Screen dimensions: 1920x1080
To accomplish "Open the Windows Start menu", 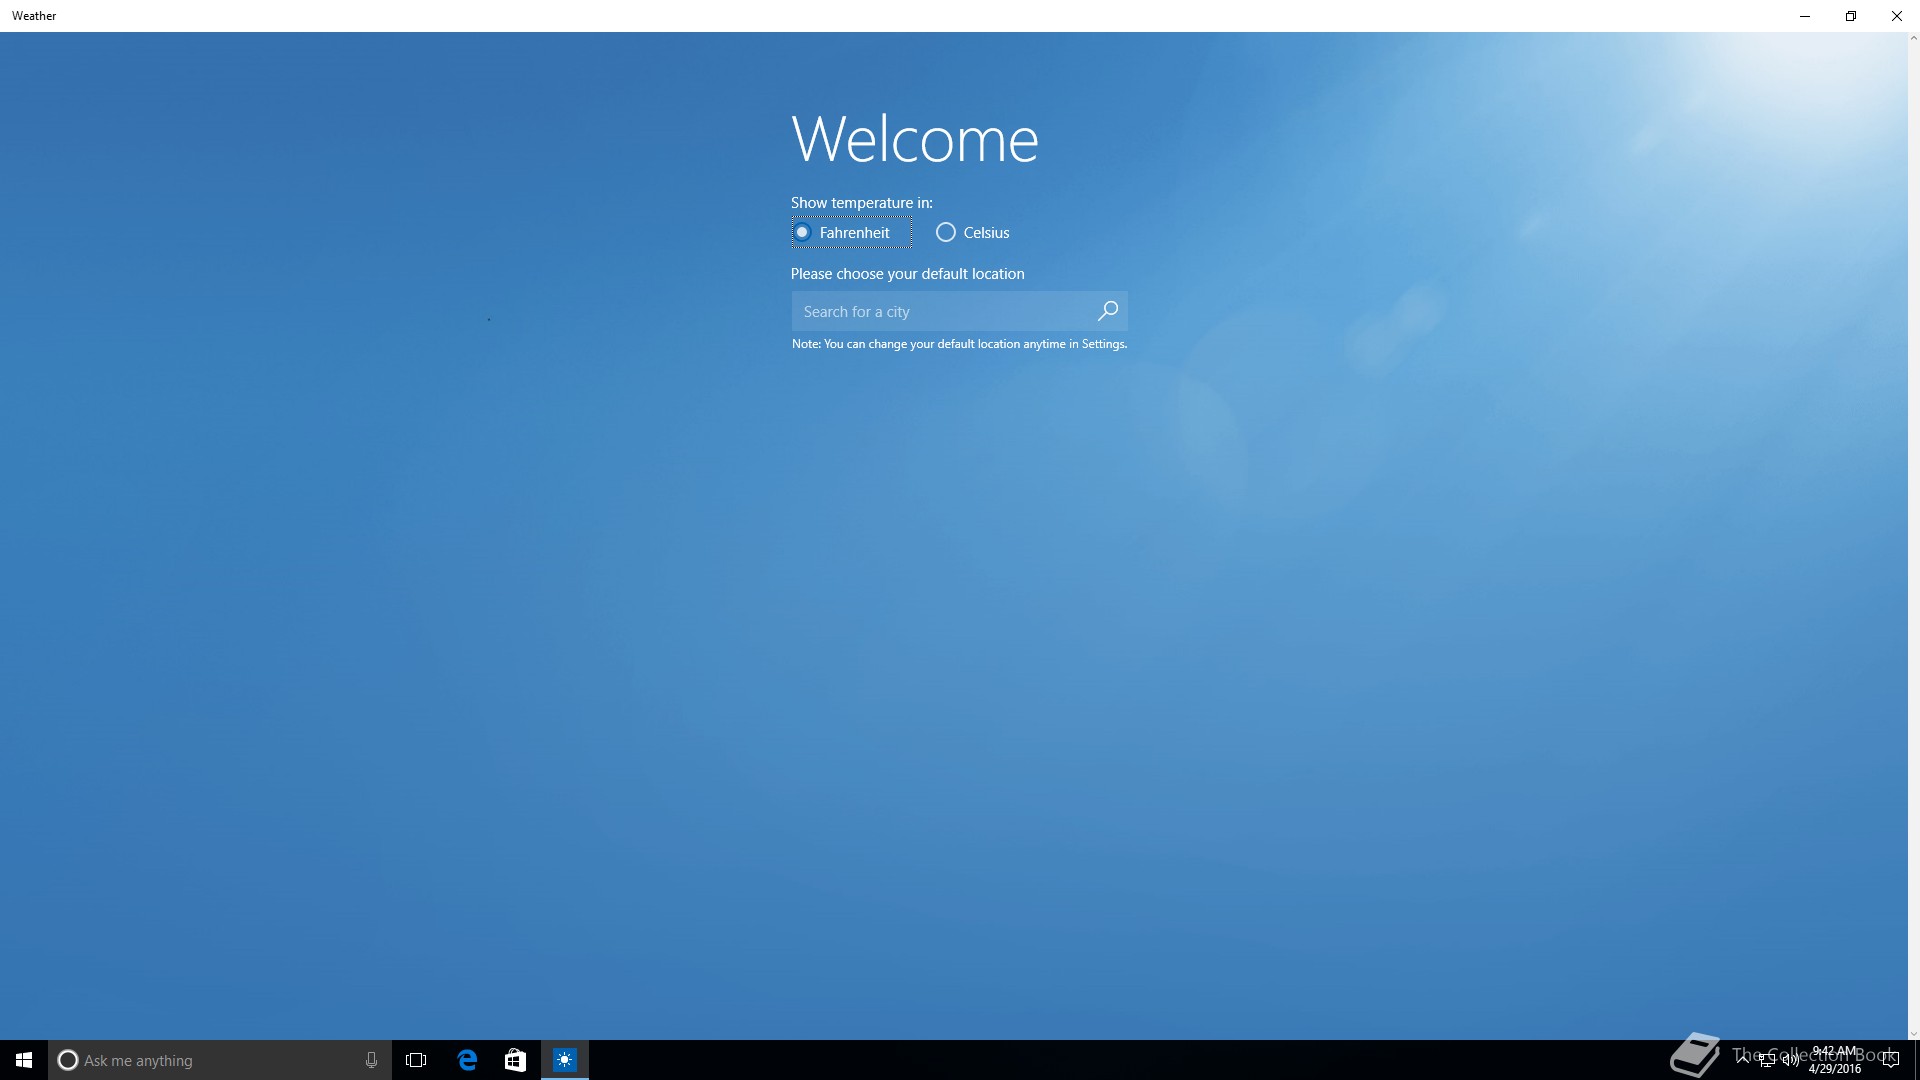I will (24, 1060).
